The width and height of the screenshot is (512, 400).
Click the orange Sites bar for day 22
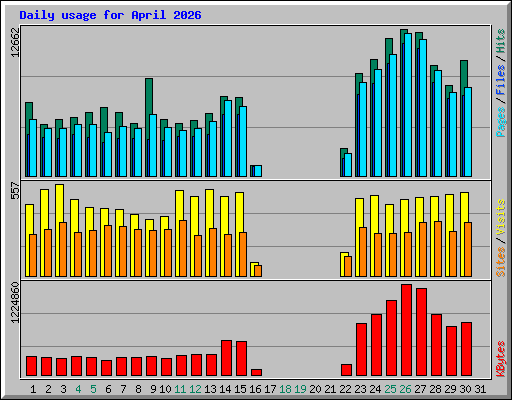(348, 266)
